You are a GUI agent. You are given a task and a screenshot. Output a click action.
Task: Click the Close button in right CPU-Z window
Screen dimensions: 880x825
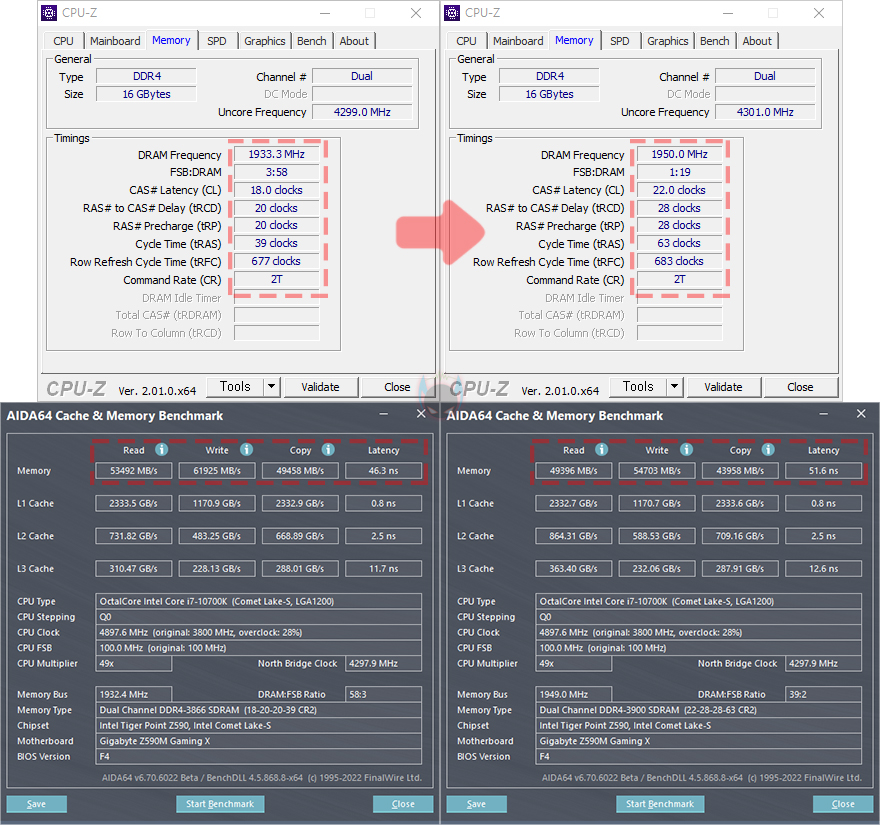click(x=800, y=387)
